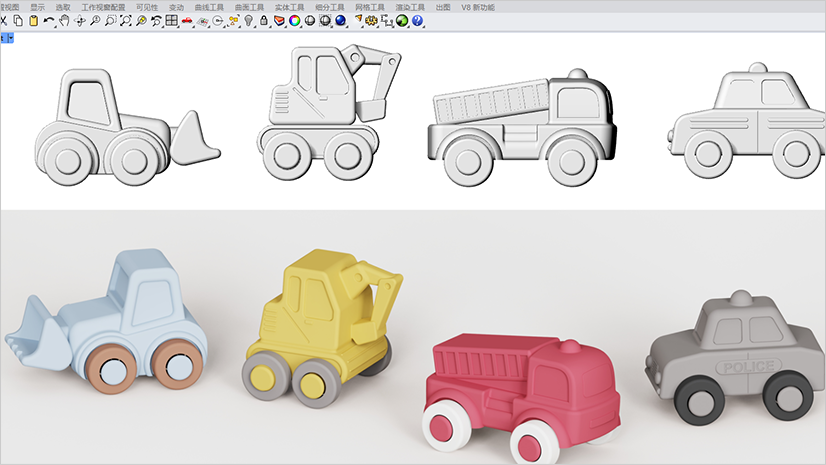Open the 渲染工具 tab
The width and height of the screenshot is (826, 465).
tap(410, 7)
